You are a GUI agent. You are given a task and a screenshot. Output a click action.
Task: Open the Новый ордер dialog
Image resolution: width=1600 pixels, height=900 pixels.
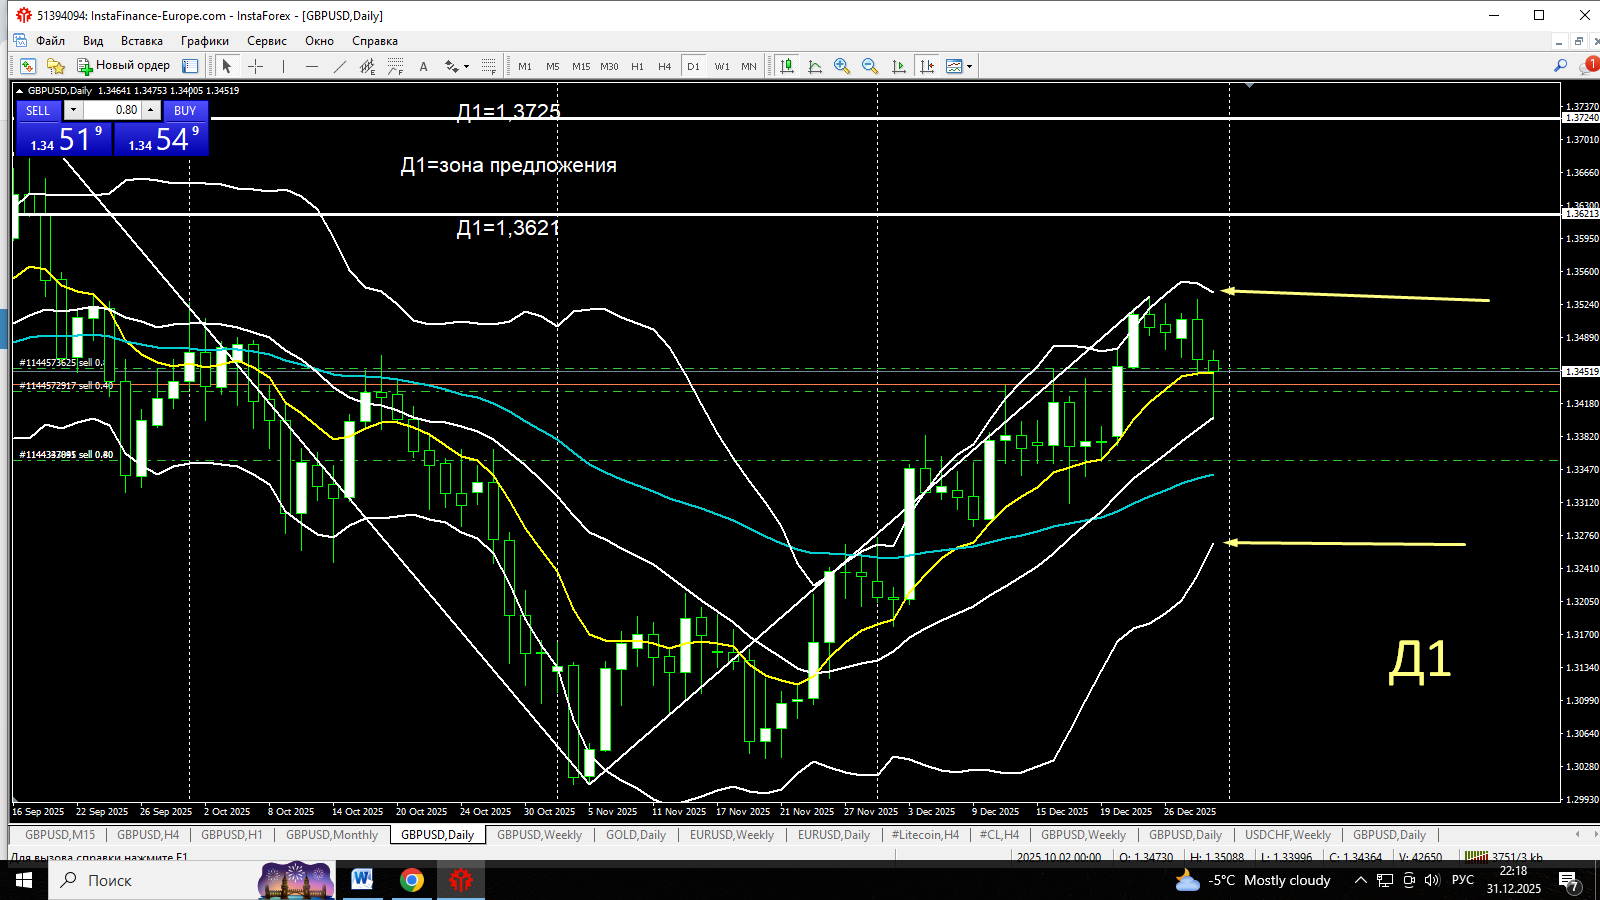point(124,66)
